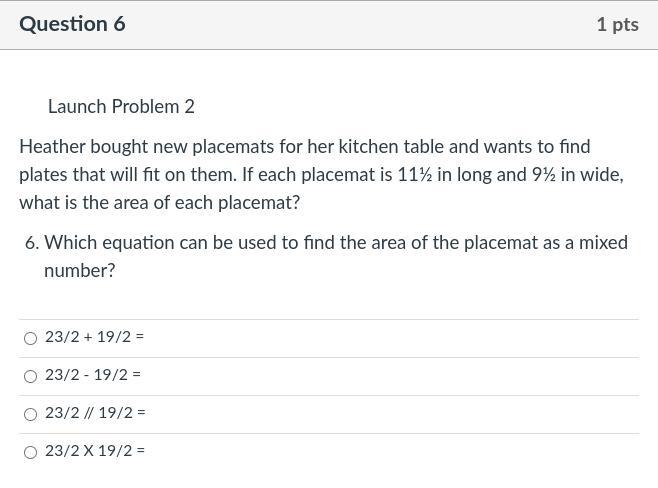Choose the radio button beside 23/2 - 19/2
This screenshot has width=658, height=488.
click(30, 376)
